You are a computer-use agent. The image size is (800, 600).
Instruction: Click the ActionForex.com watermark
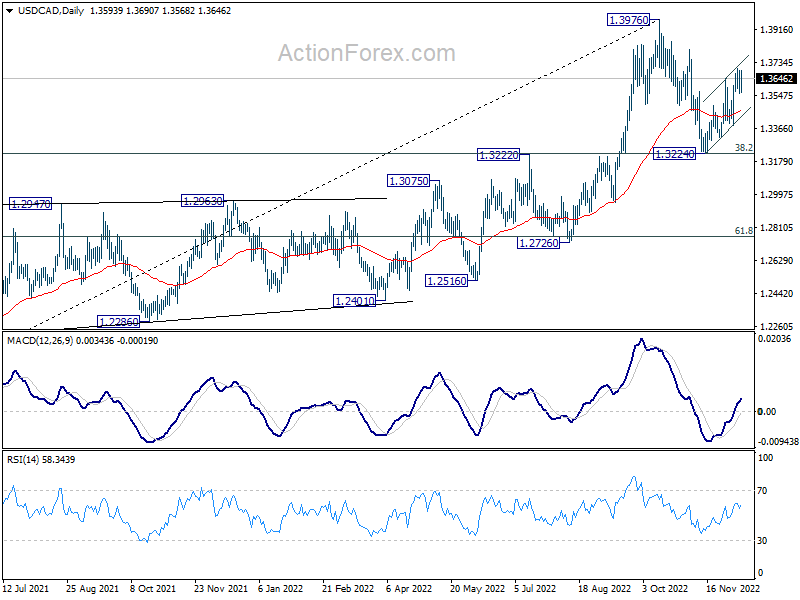(367, 53)
